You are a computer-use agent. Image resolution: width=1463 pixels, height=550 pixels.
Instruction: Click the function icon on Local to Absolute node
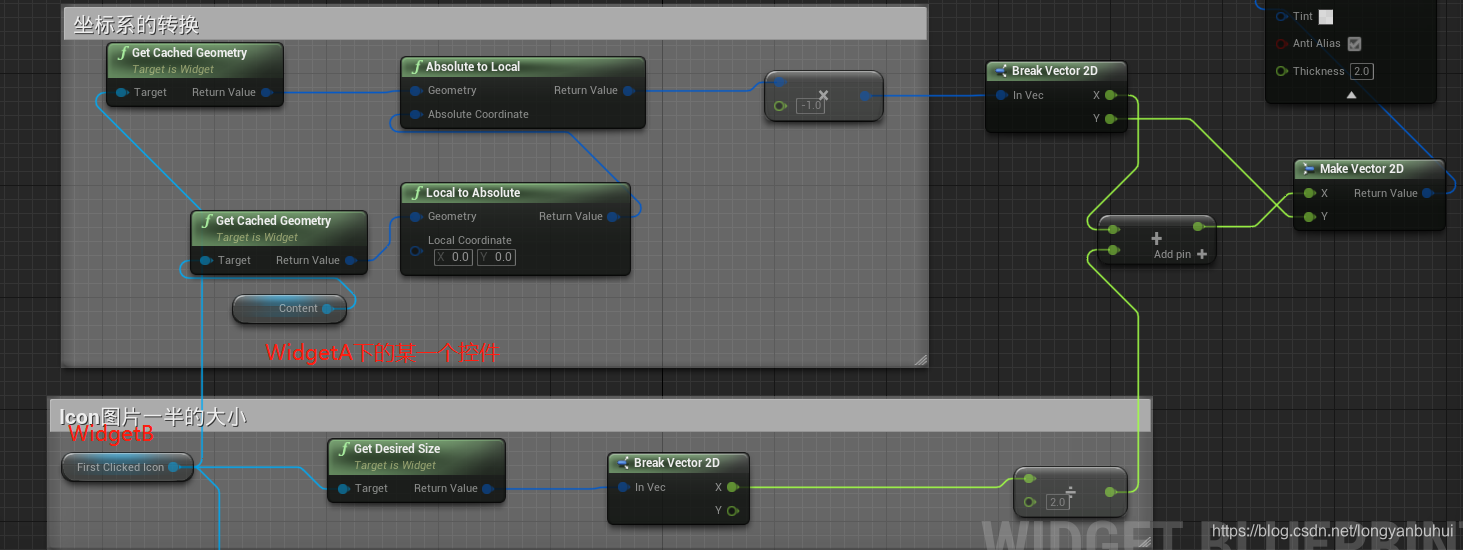[417, 193]
